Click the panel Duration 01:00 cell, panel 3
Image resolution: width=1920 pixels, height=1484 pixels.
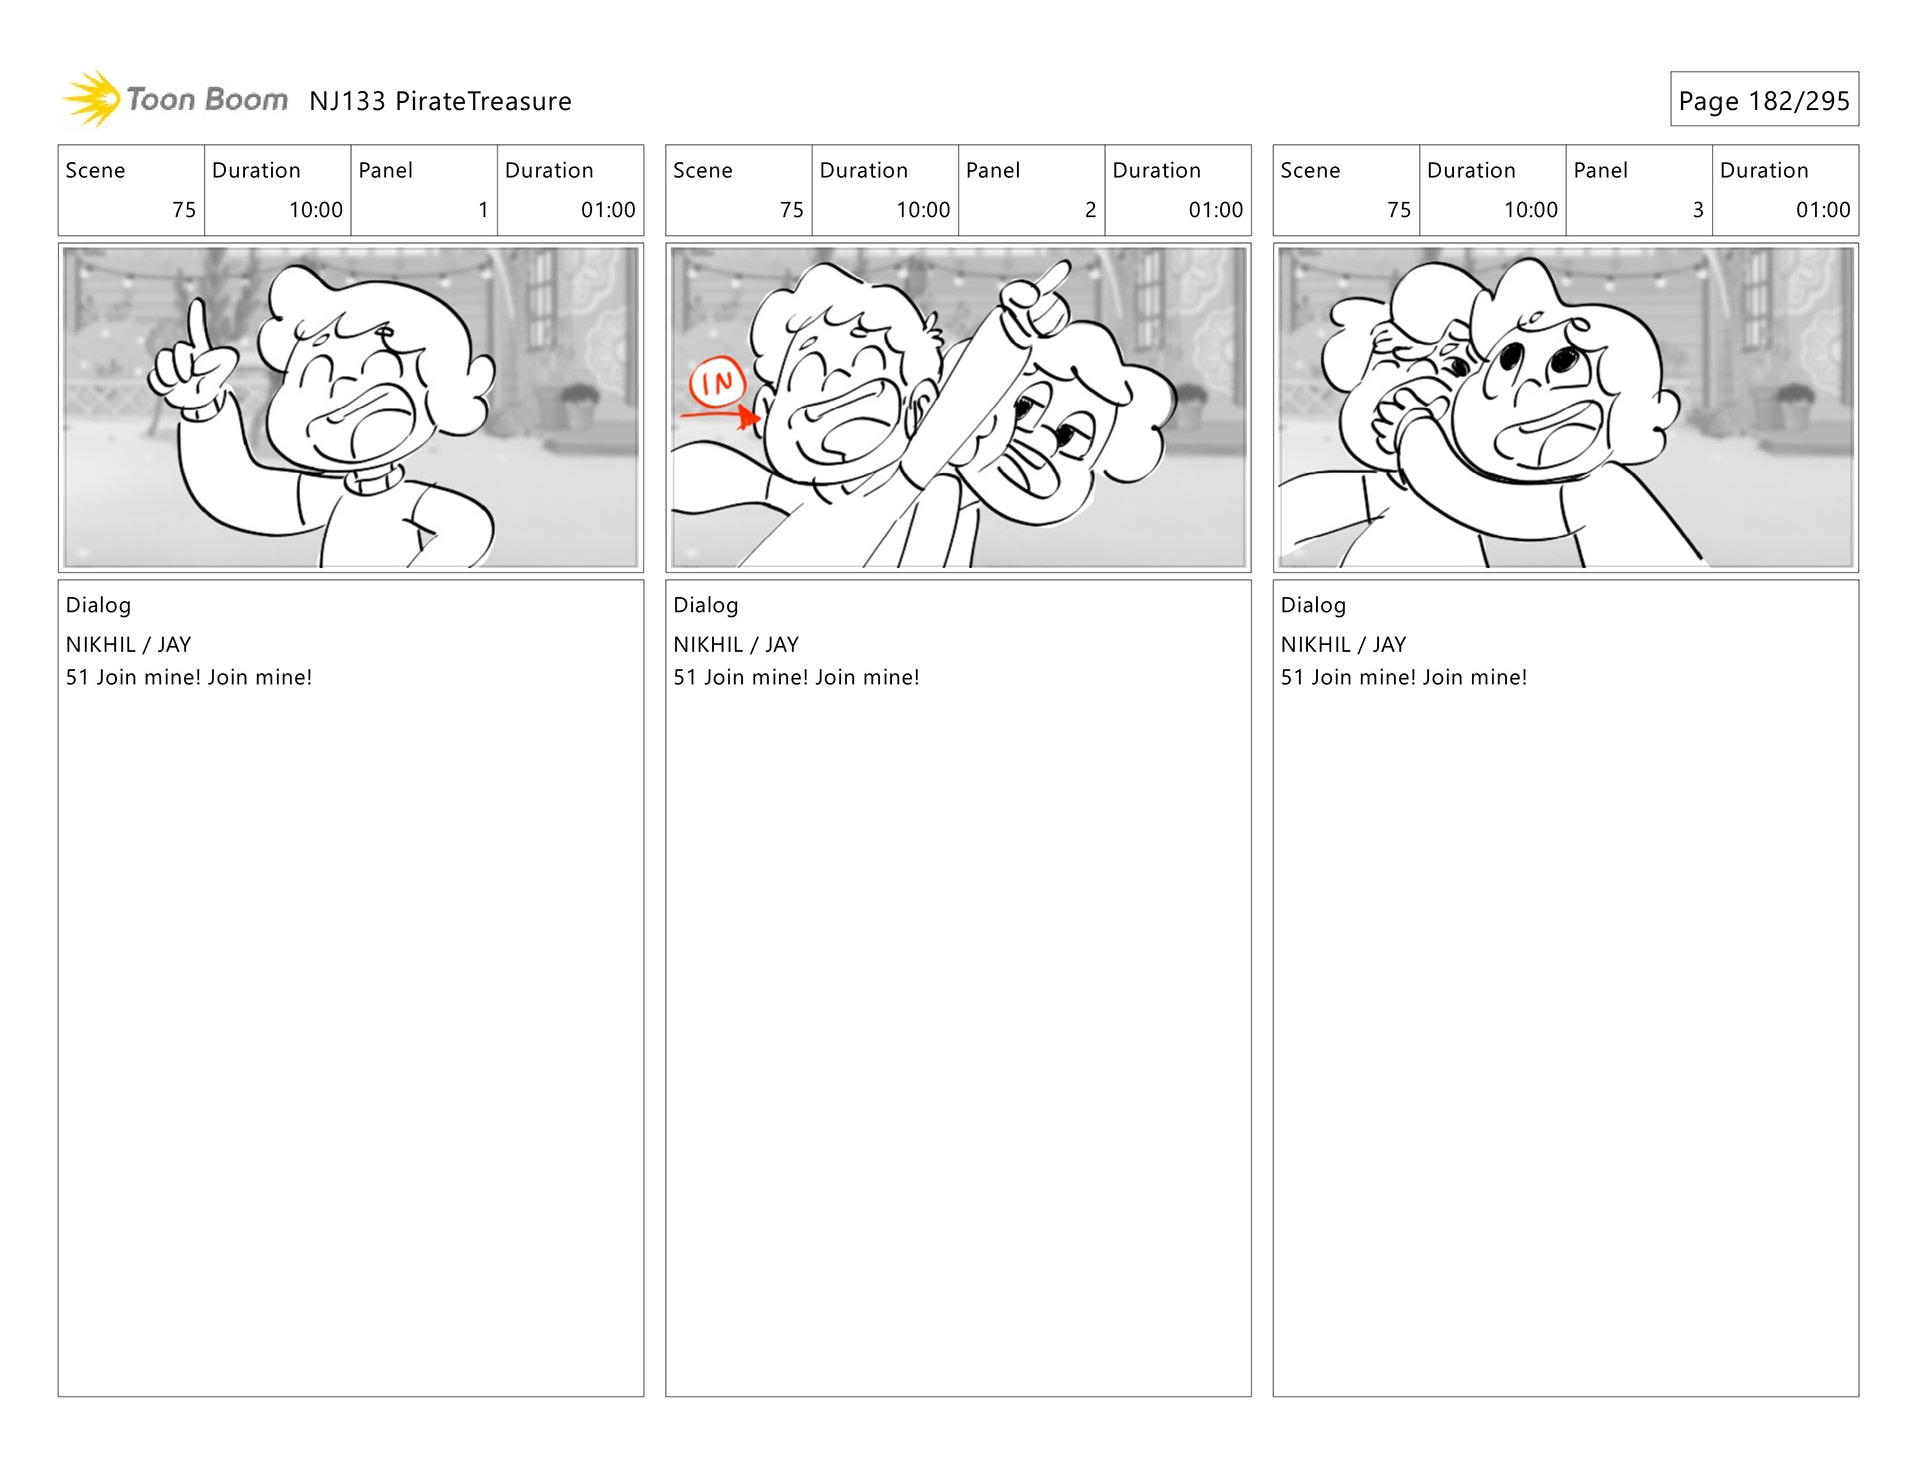click(1786, 190)
